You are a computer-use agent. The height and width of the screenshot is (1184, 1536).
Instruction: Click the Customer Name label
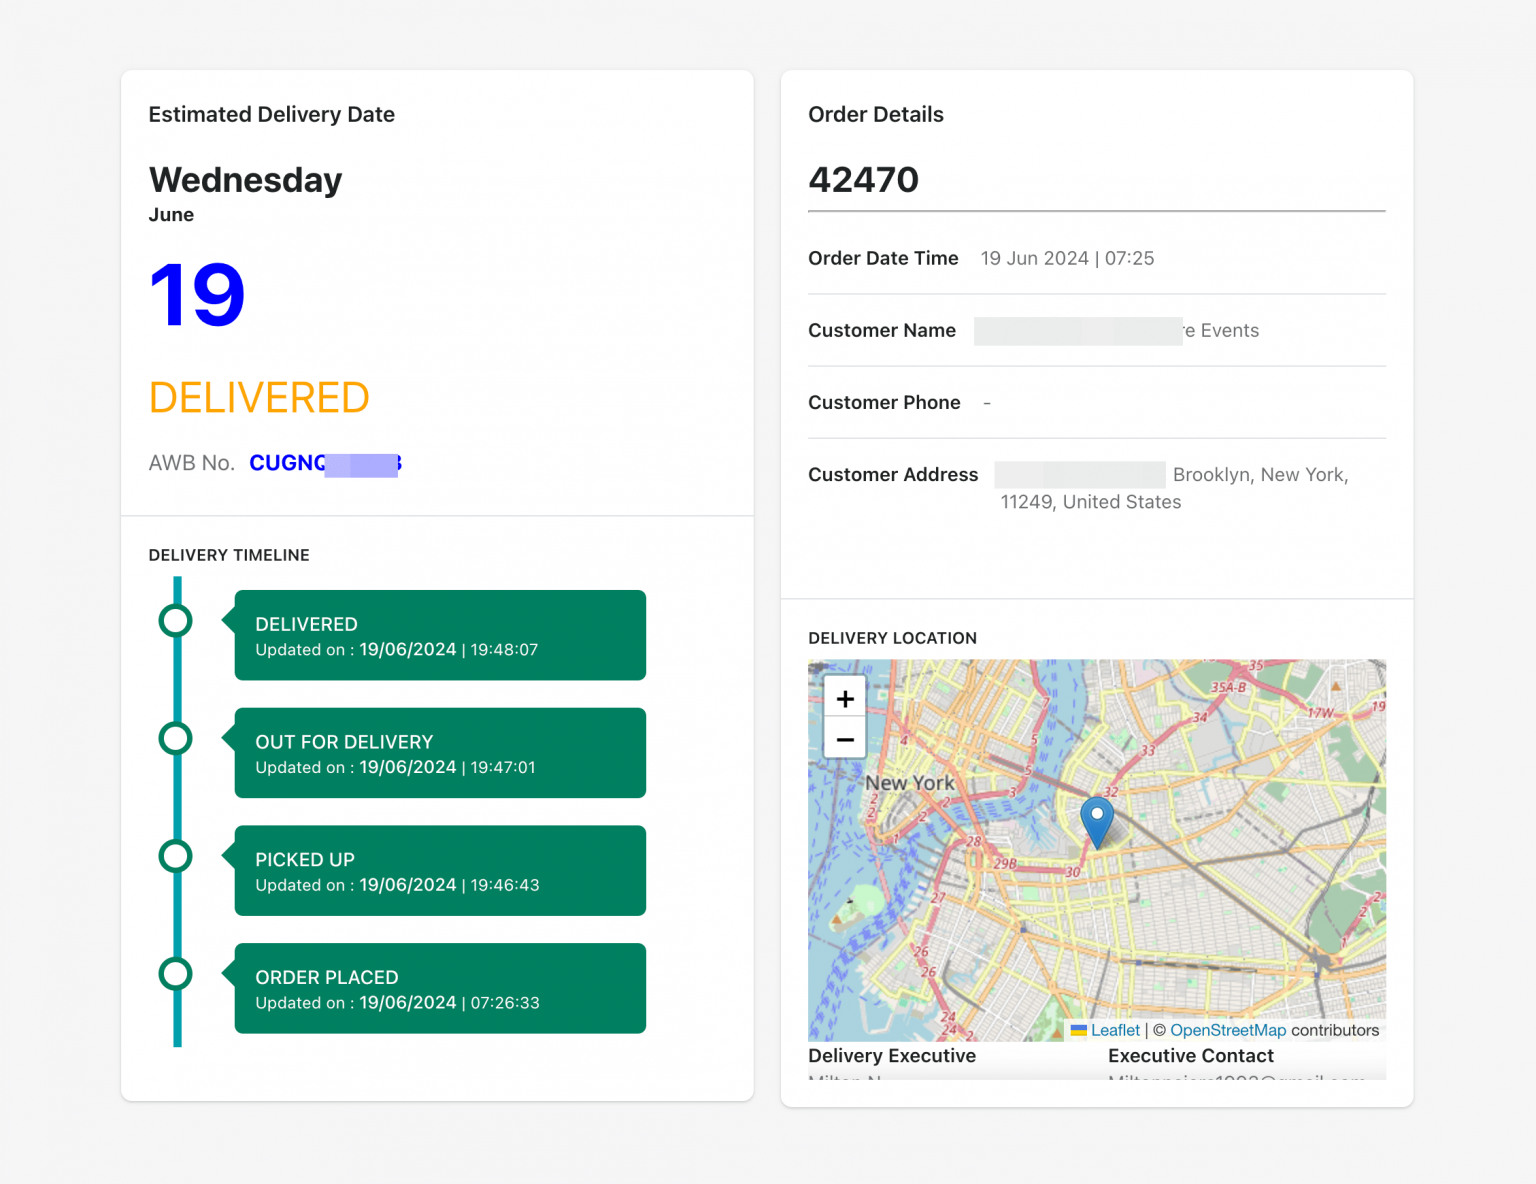pos(882,330)
